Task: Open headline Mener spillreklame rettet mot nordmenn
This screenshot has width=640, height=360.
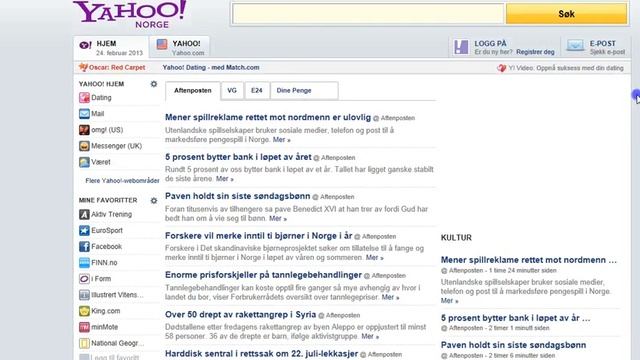Action: (268, 118)
